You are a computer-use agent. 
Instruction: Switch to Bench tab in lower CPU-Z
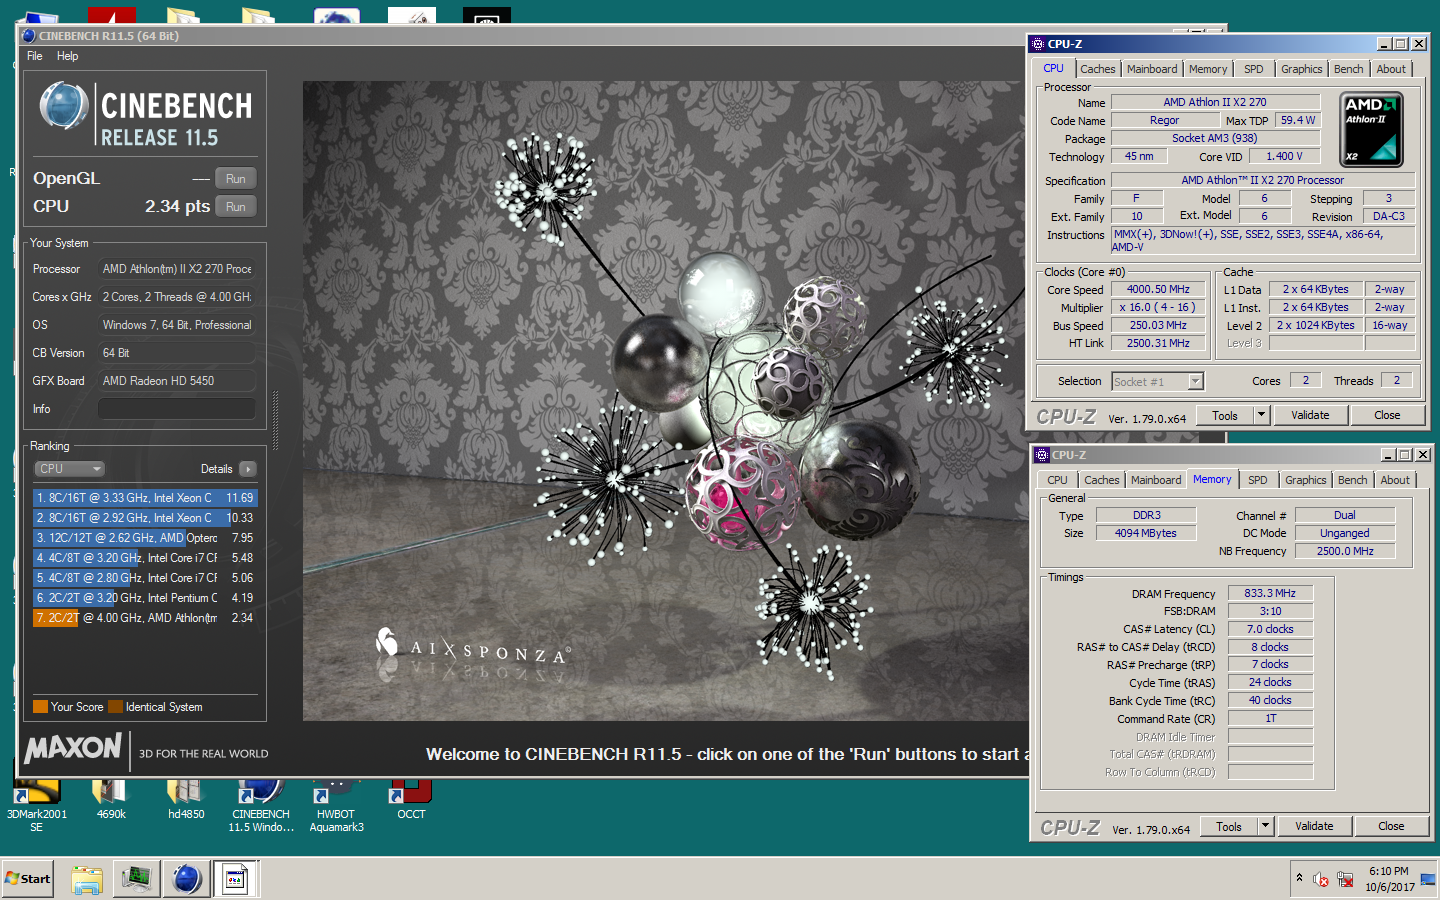[x=1352, y=480]
